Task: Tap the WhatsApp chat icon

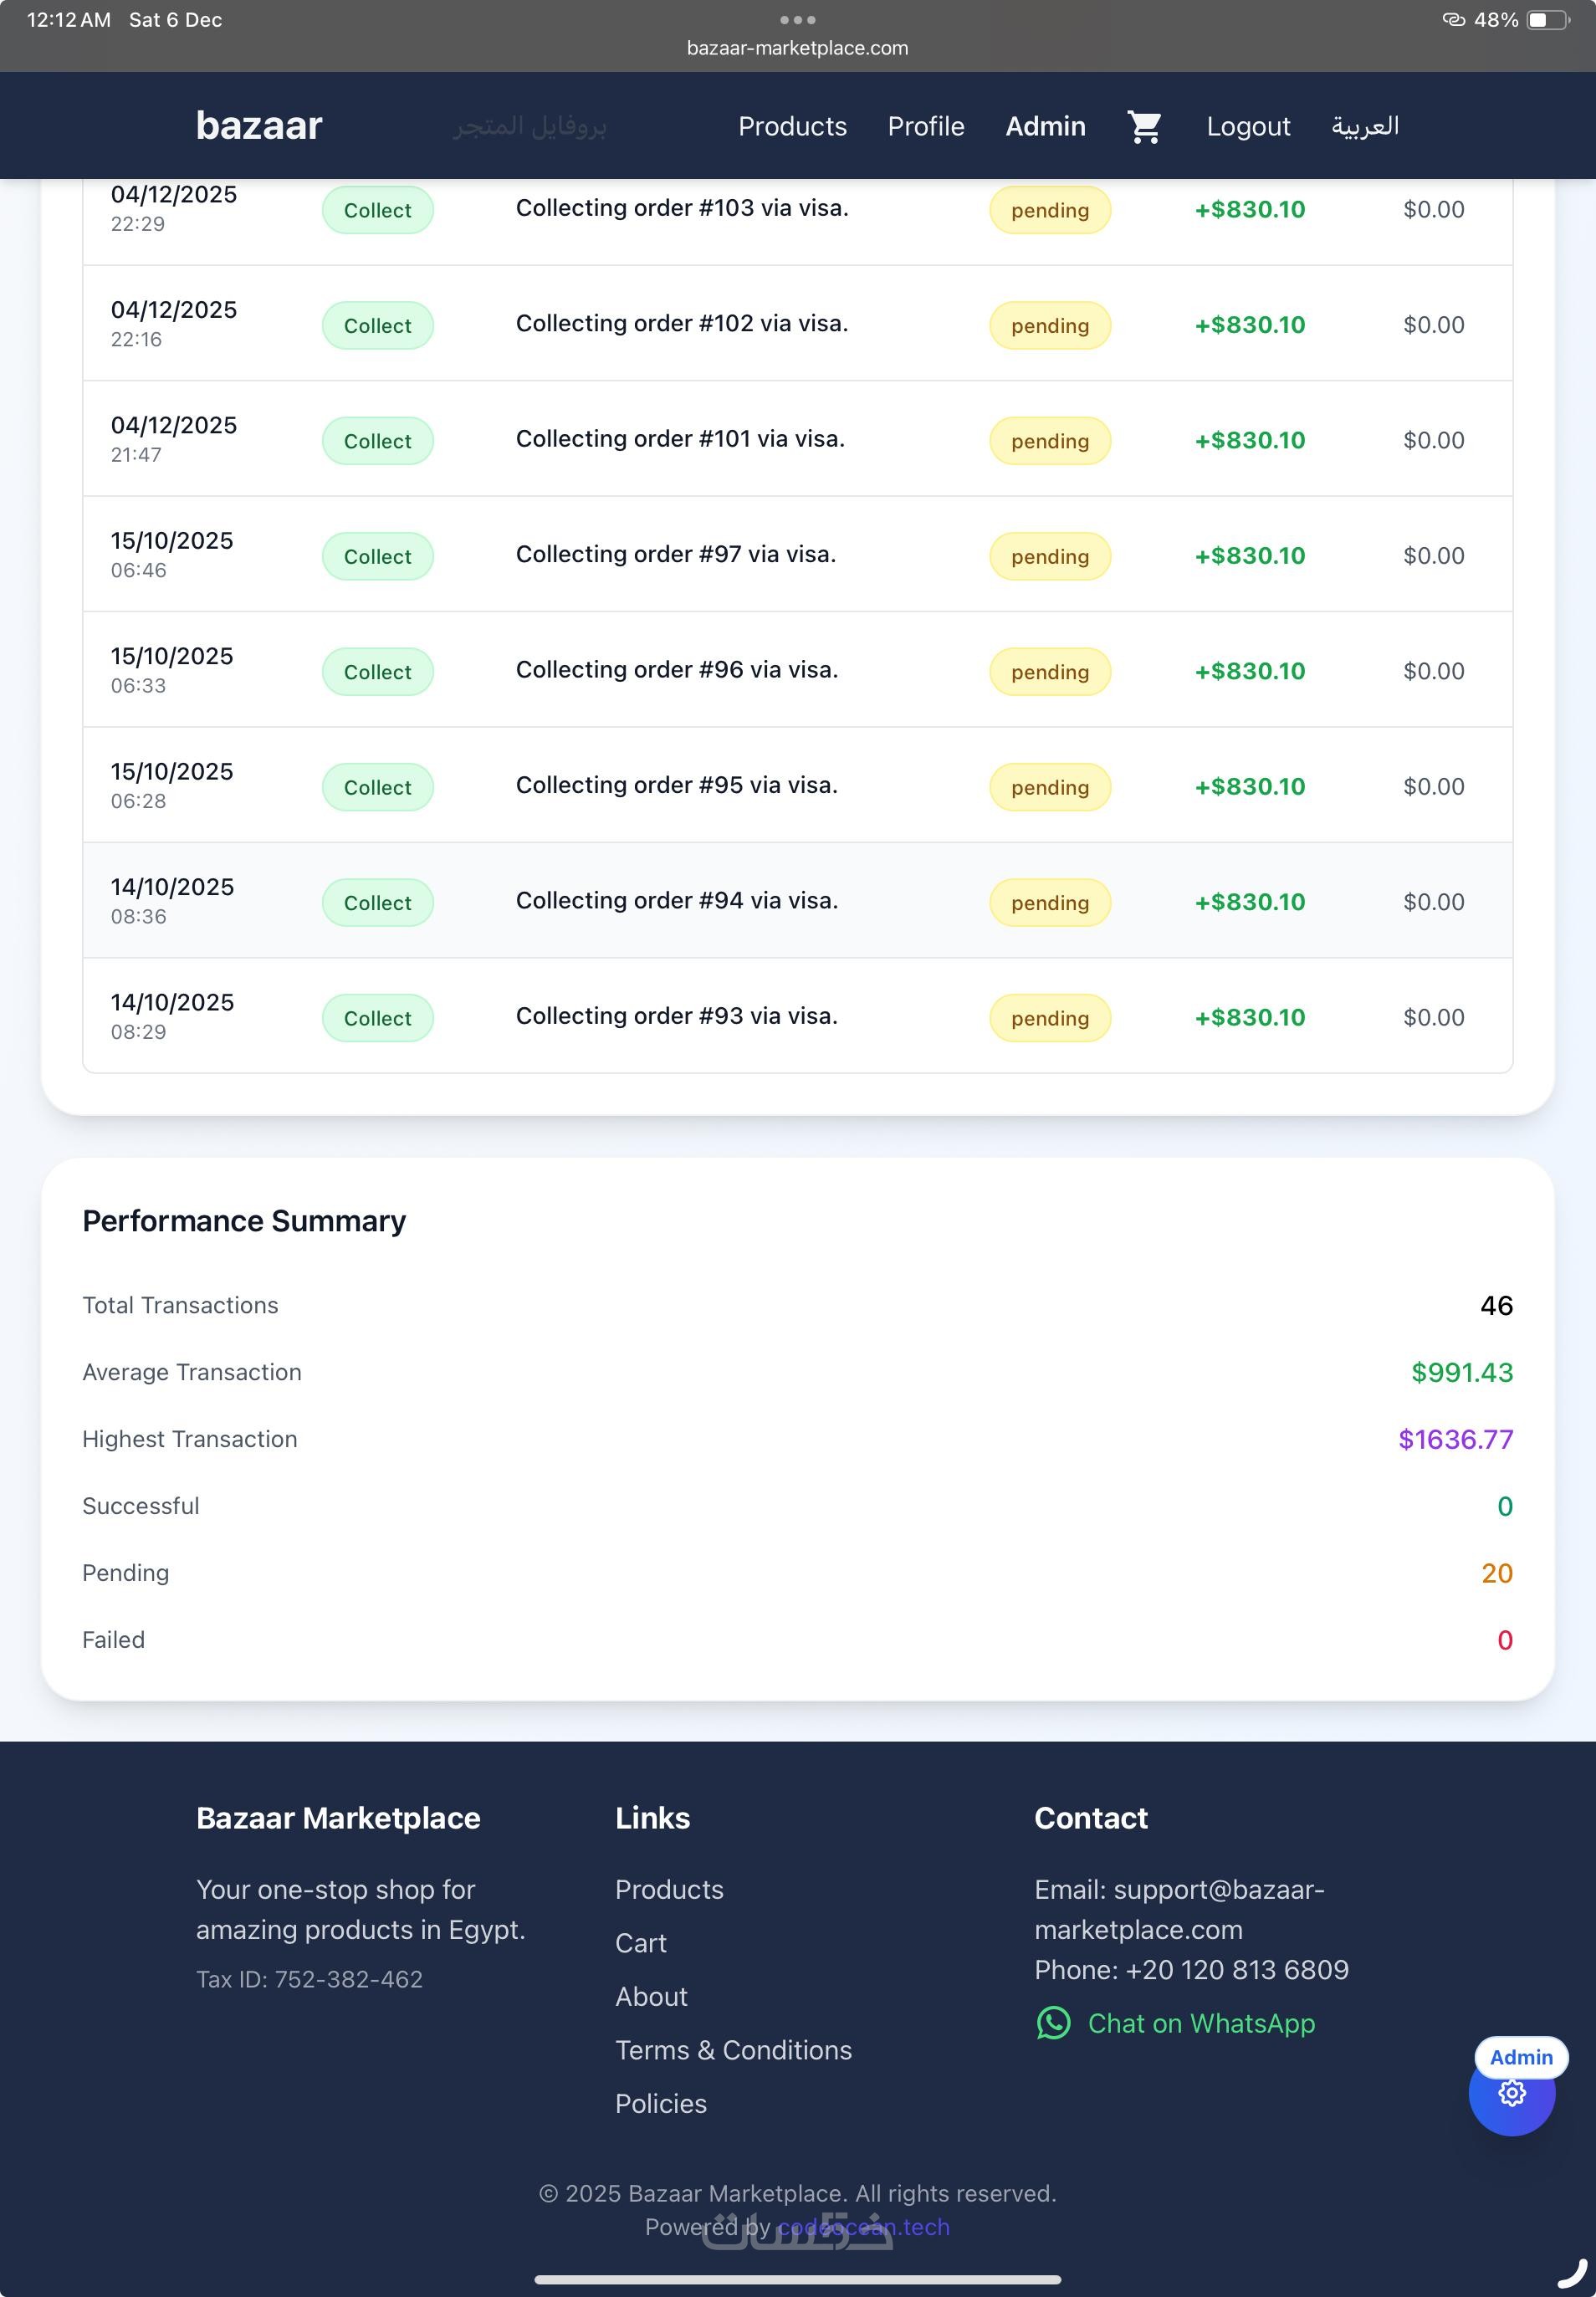Action: [1053, 2023]
